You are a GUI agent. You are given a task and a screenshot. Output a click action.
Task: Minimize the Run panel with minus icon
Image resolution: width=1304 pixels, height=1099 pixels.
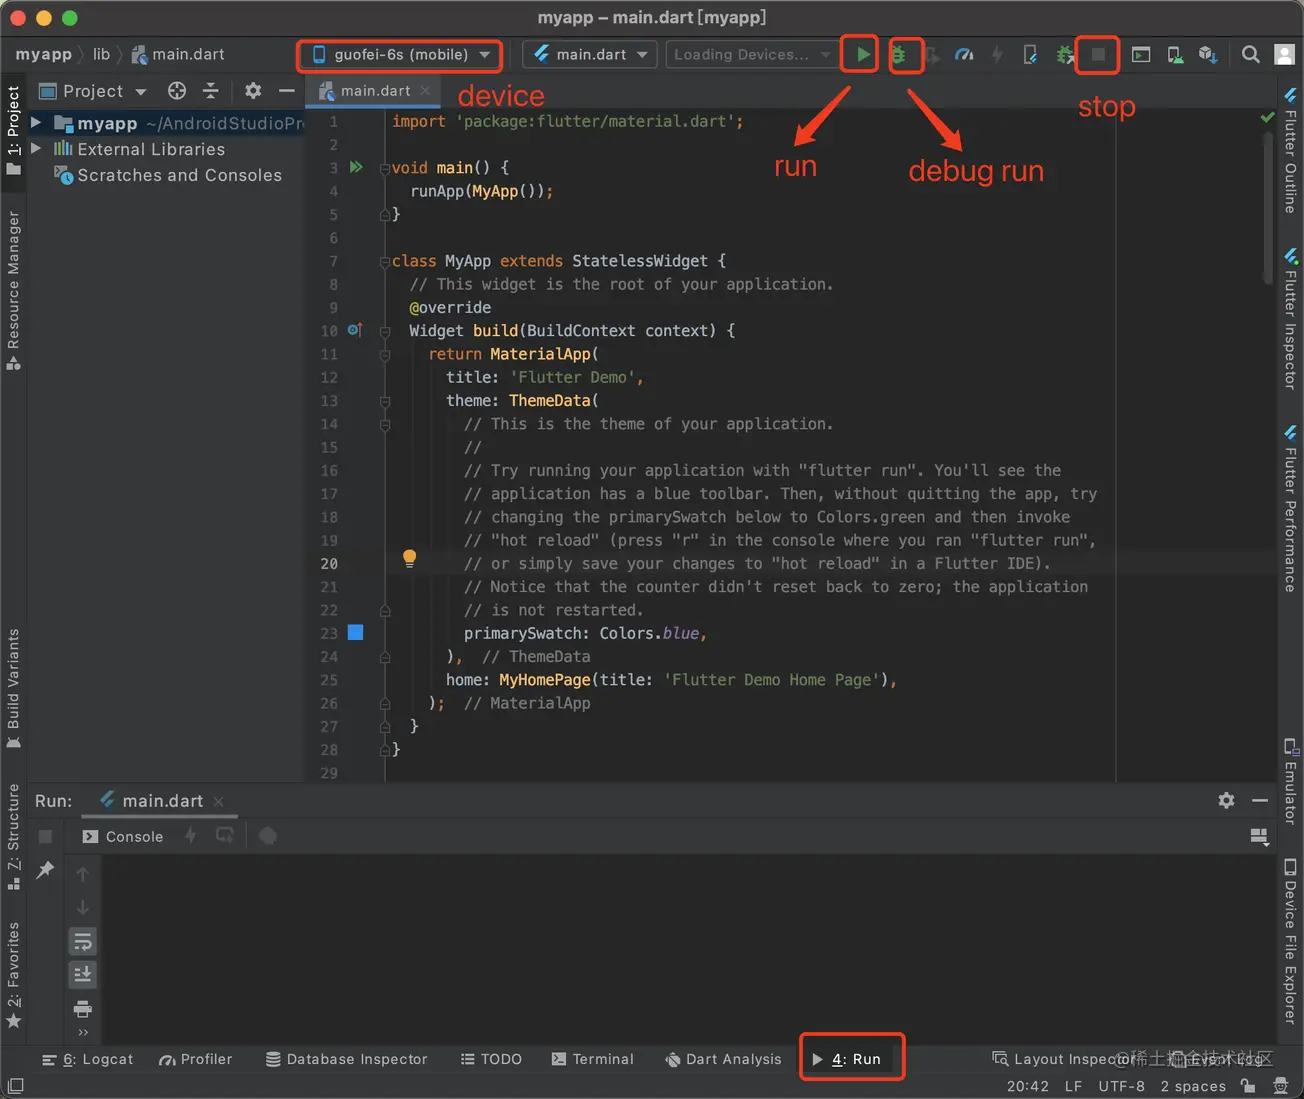pos(1260,800)
